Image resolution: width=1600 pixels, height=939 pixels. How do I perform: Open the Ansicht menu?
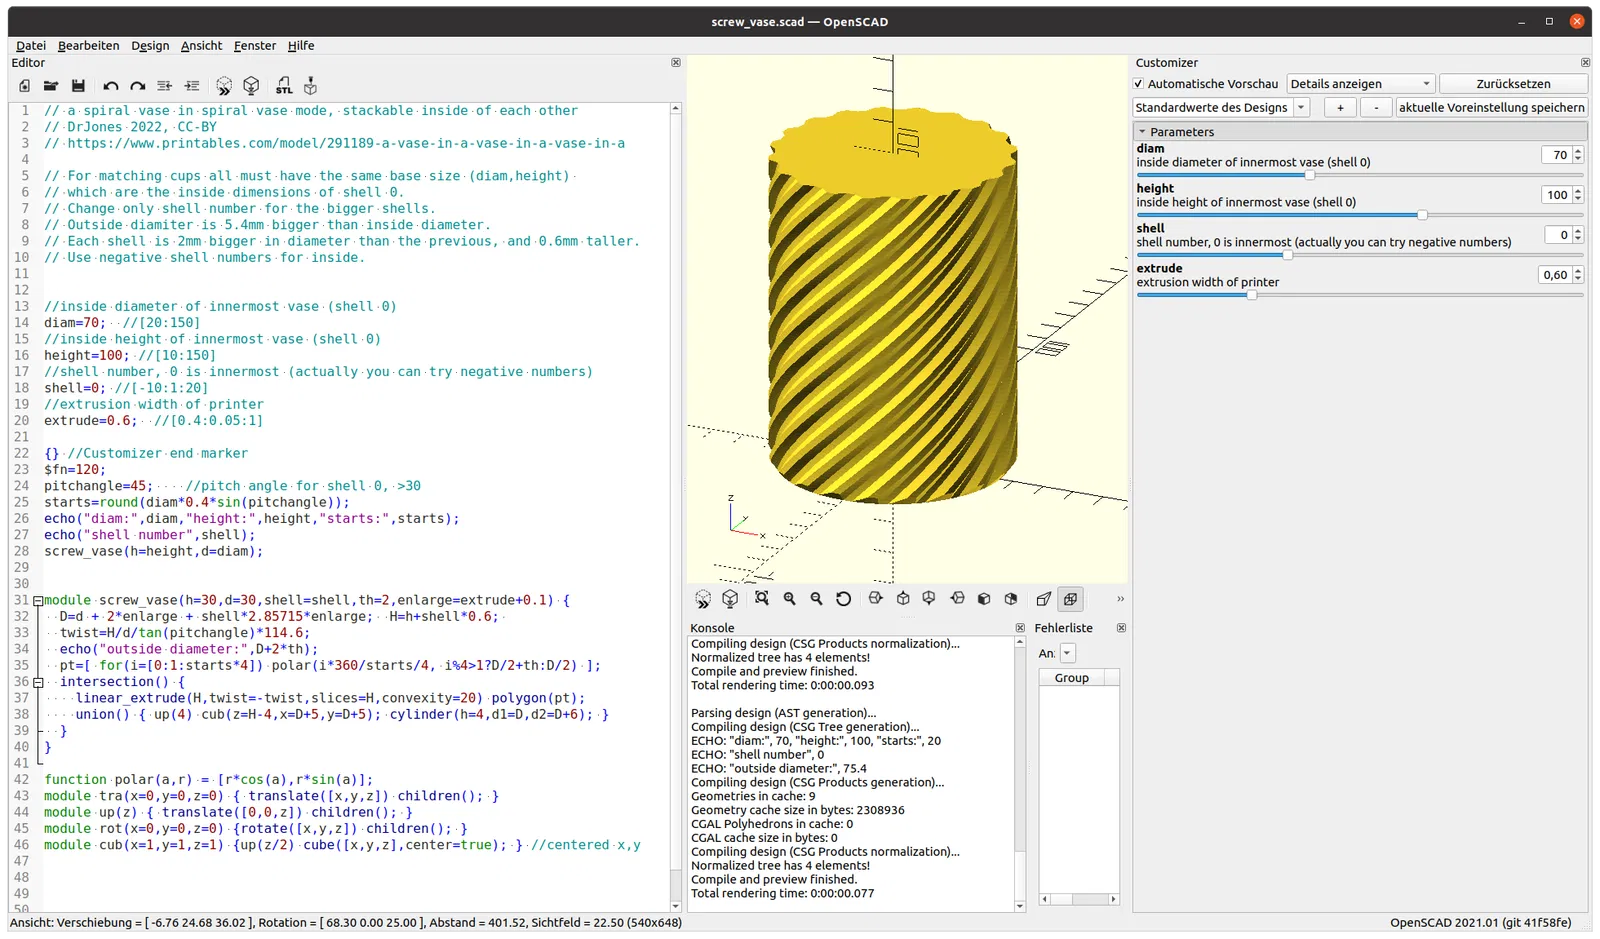click(x=201, y=46)
